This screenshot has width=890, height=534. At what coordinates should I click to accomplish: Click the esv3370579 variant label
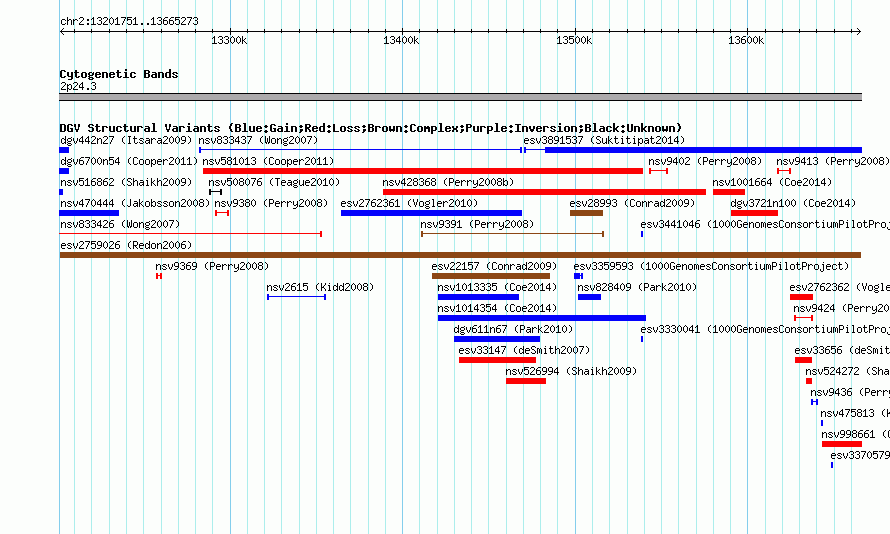click(x=860, y=455)
